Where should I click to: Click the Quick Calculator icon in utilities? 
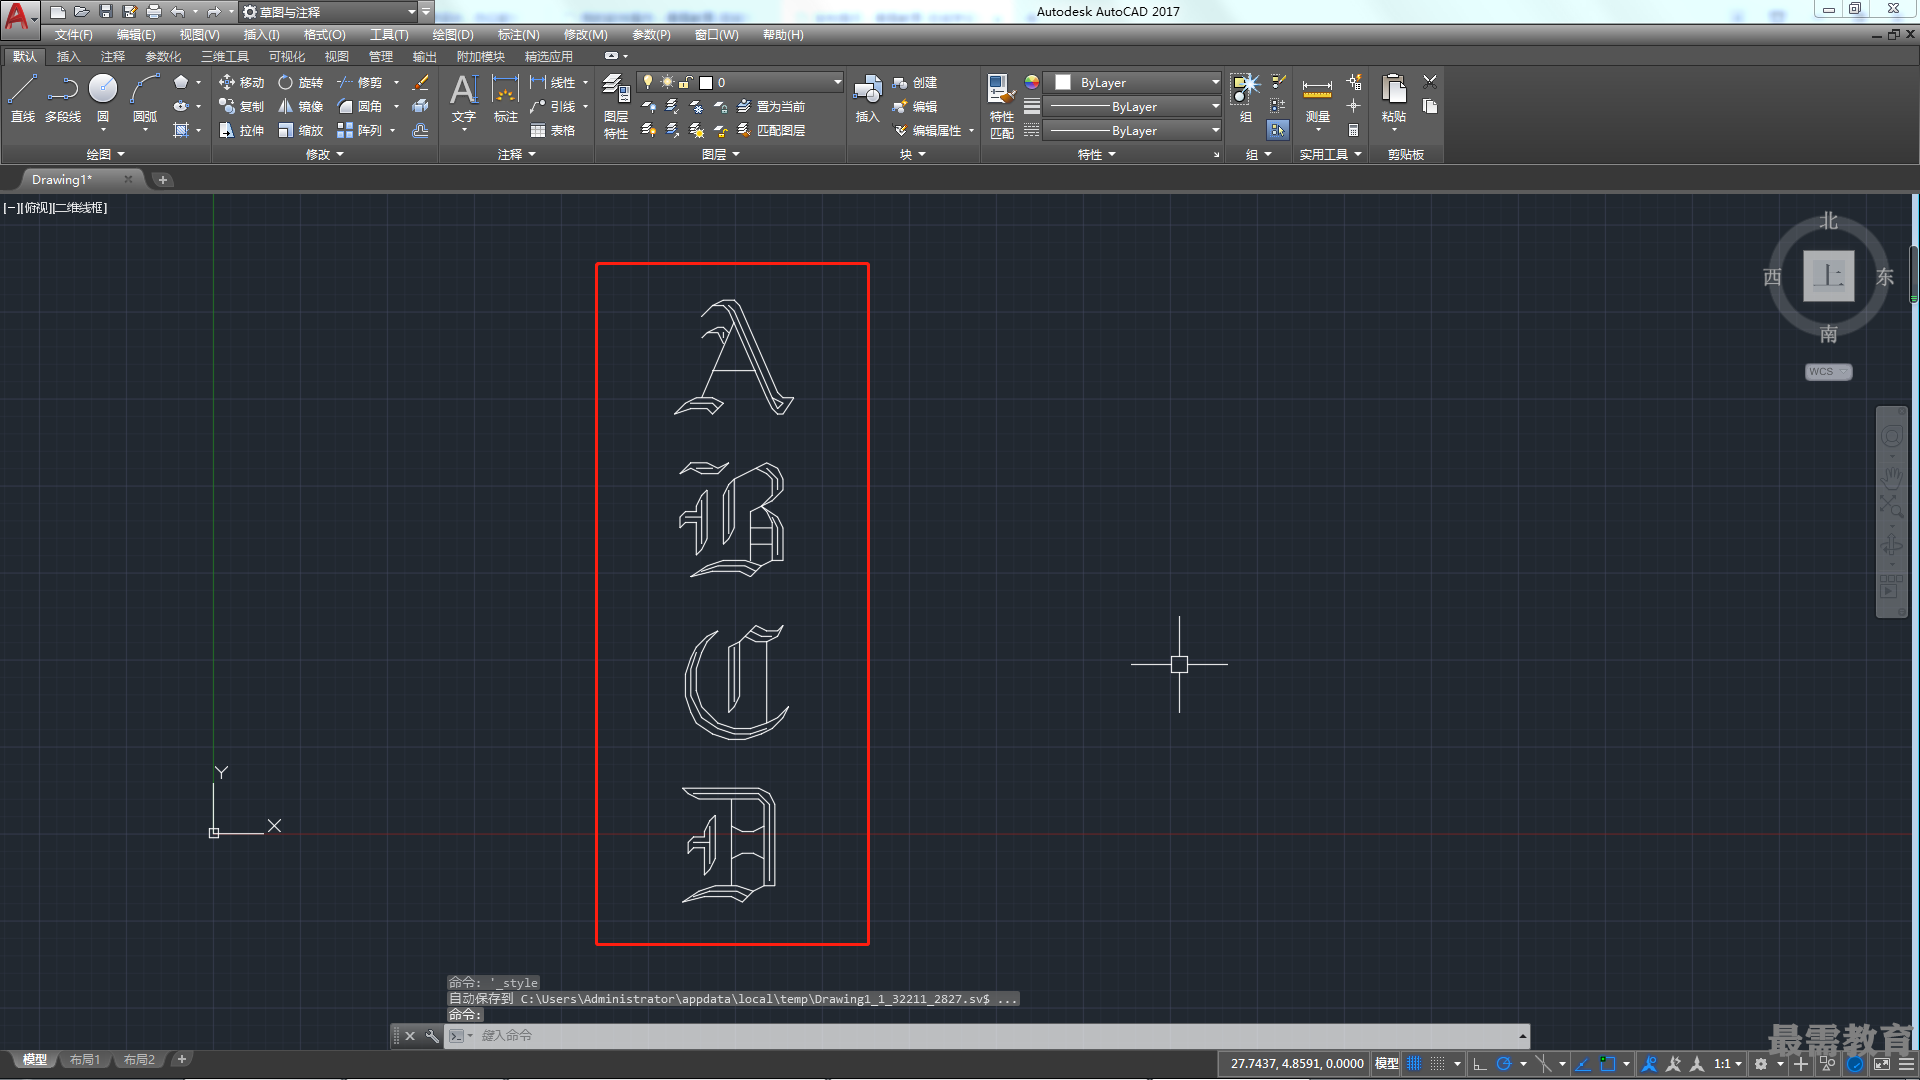click(1354, 131)
